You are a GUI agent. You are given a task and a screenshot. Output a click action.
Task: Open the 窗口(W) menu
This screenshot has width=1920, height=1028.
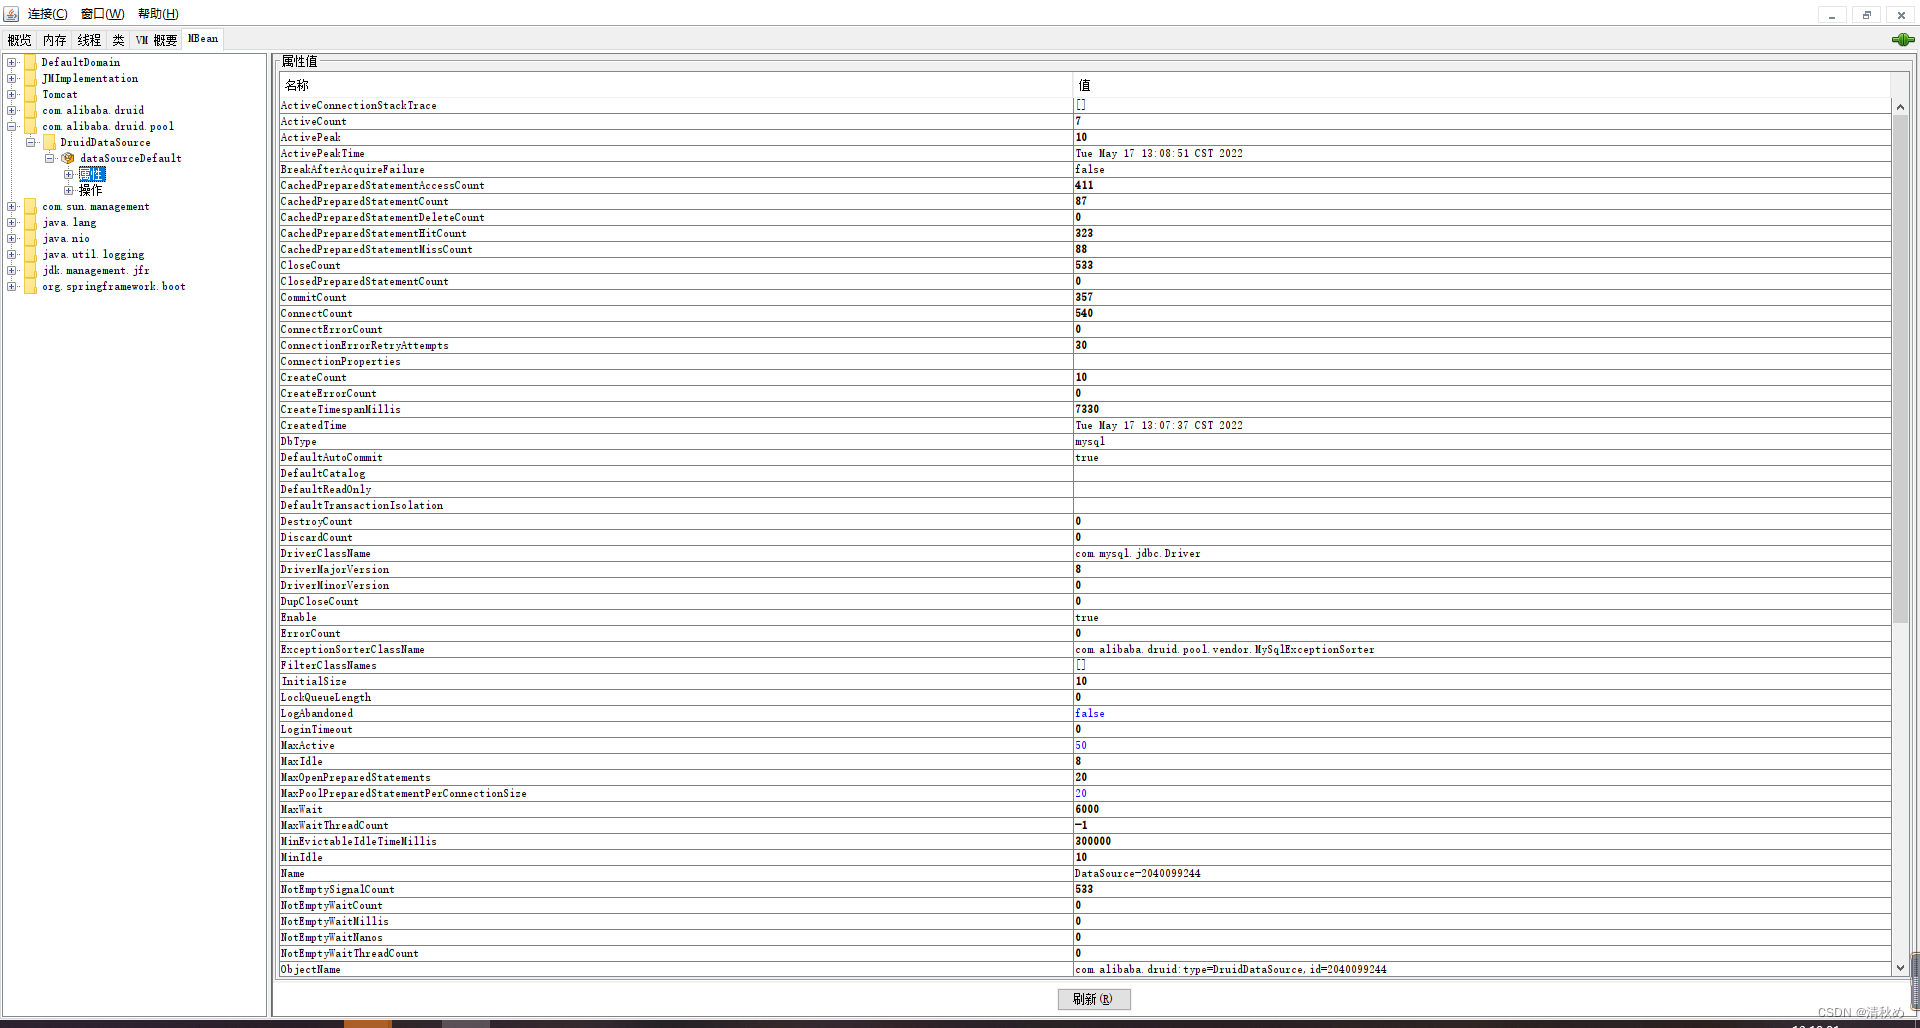point(102,14)
